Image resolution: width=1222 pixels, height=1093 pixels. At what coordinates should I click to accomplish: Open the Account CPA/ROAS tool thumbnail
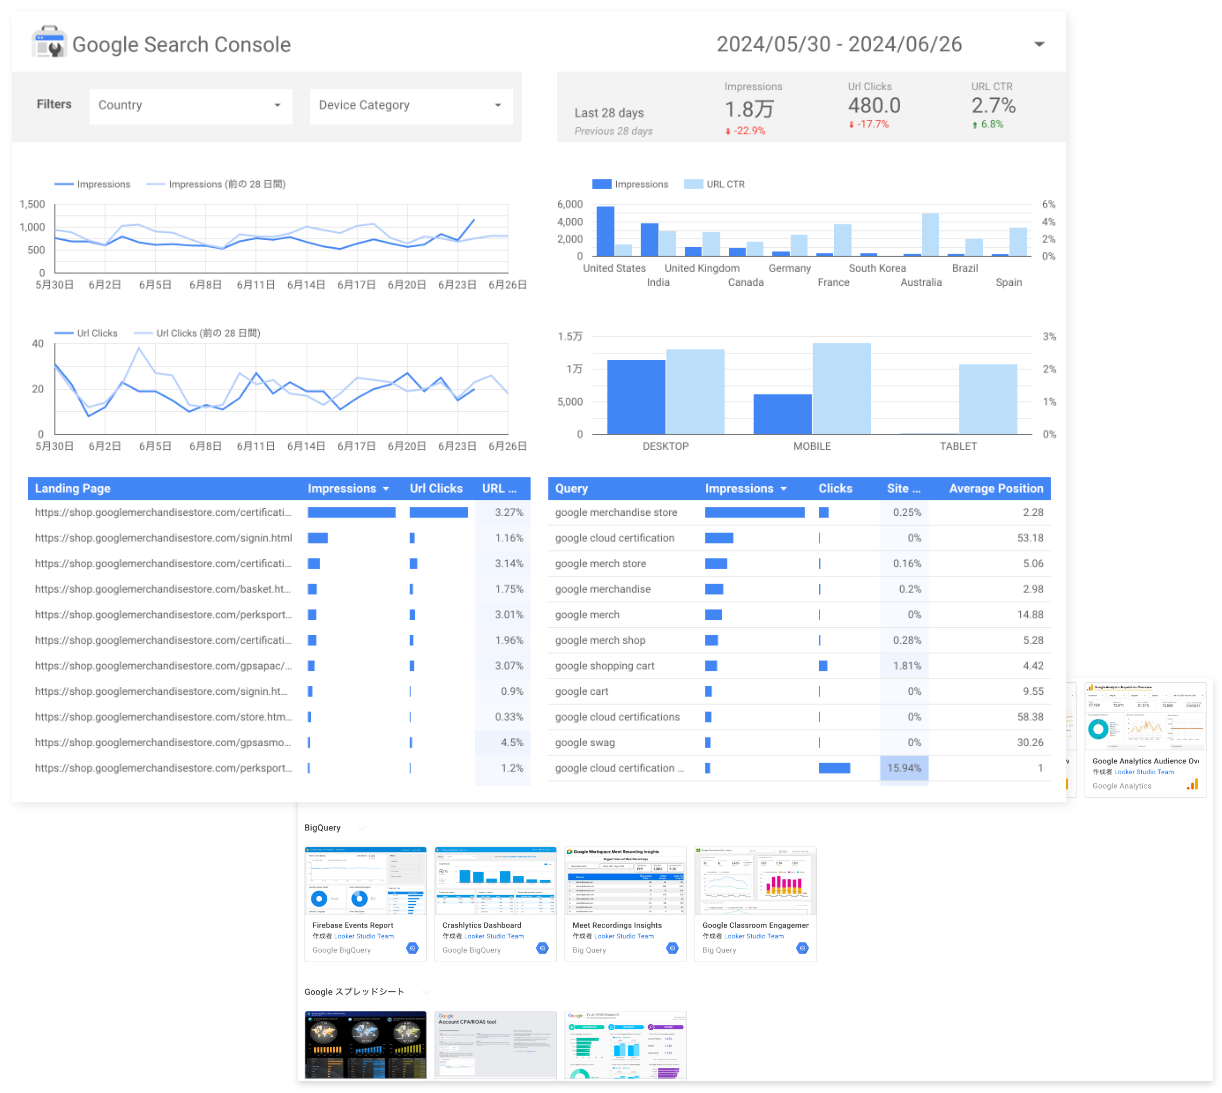click(x=496, y=1045)
